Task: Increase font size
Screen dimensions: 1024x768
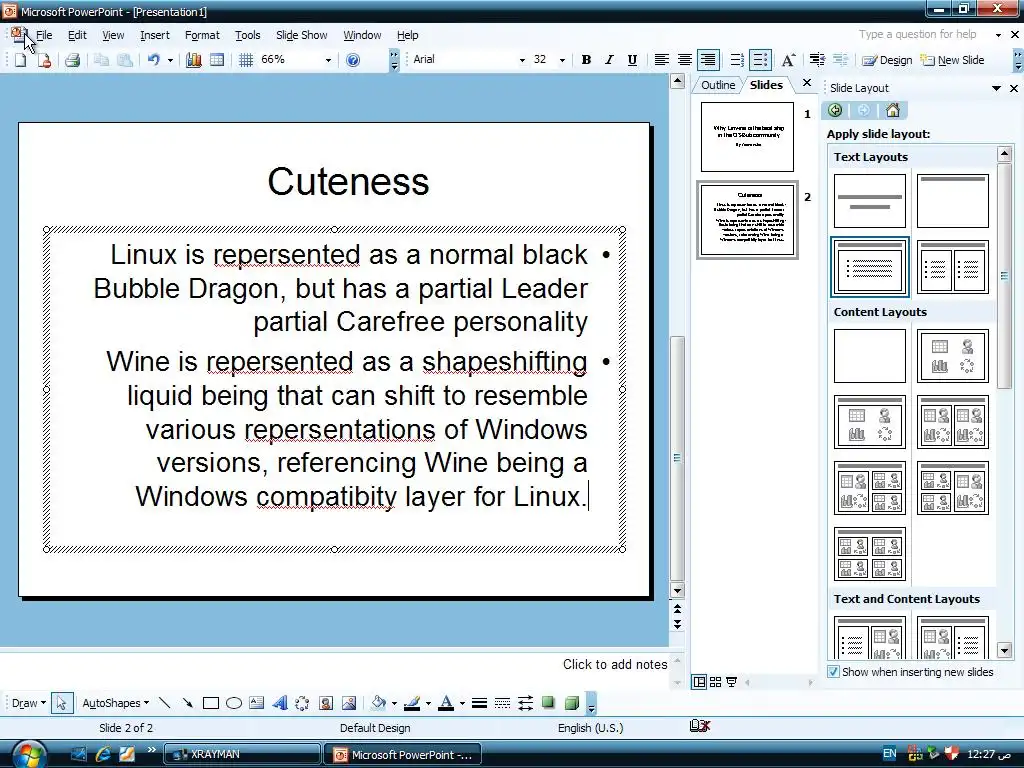Action: (788, 60)
